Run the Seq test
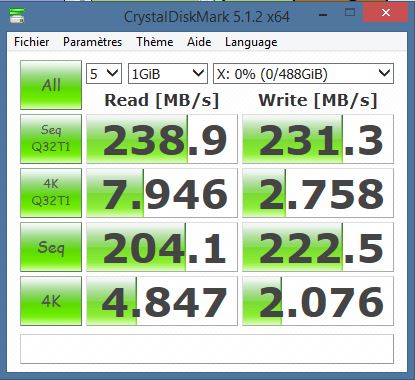The width and height of the screenshot is (415, 380). click(x=51, y=247)
